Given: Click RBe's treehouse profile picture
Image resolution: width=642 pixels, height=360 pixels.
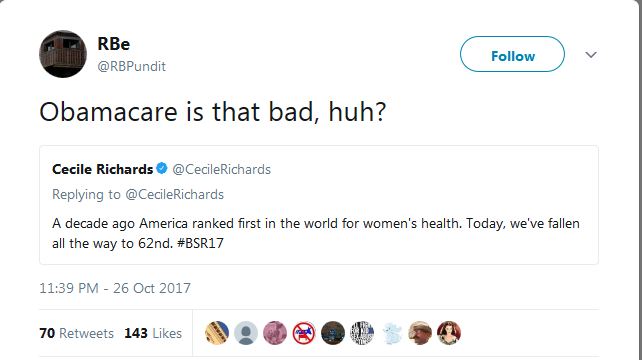Looking at the screenshot, I should pos(63,54).
